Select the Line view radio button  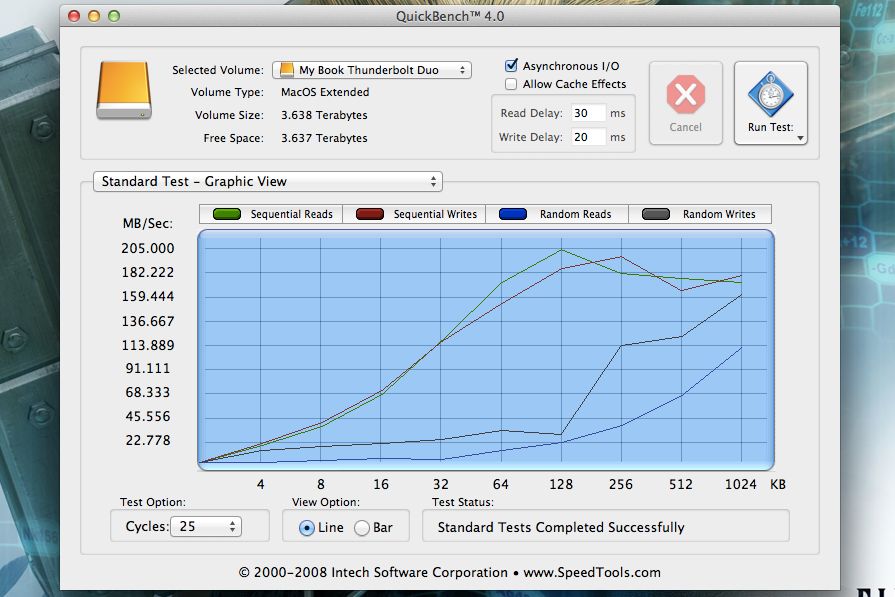[x=307, y=528]
